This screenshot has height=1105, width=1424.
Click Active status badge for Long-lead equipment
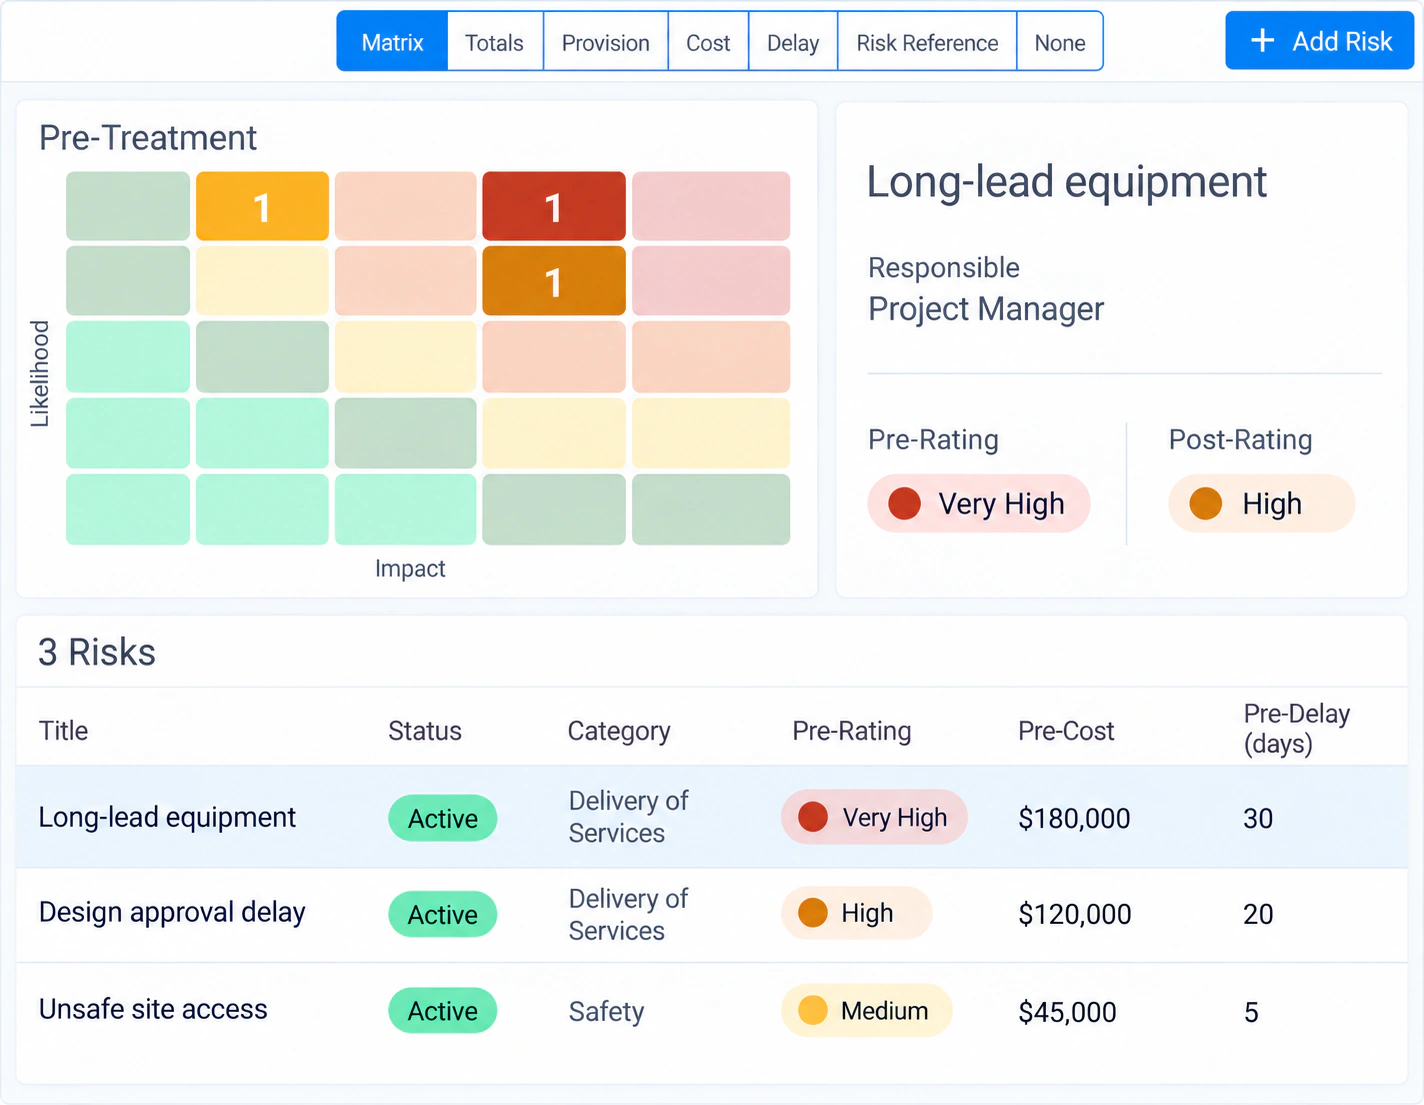pyautogui.click(x=442, y=818)
